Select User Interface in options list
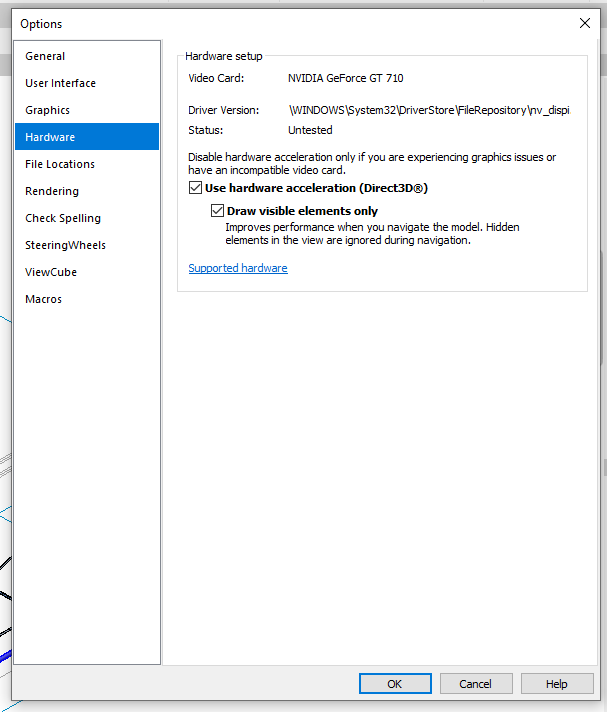This screenshot has height=712, width=607. [87, 83]
